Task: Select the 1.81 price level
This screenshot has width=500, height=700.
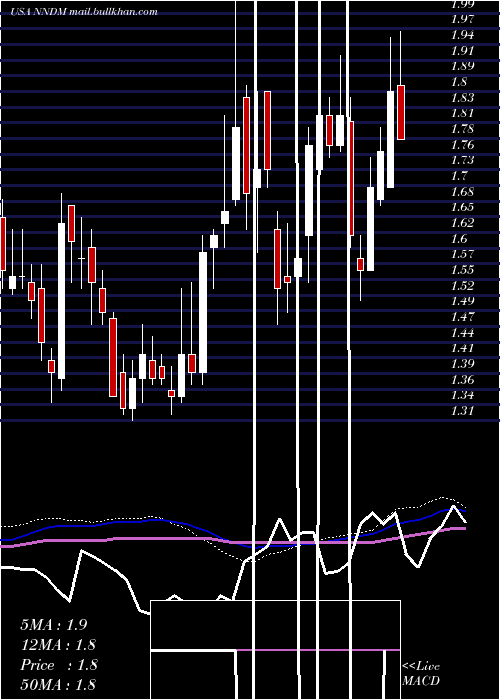Action: (462, 113)
